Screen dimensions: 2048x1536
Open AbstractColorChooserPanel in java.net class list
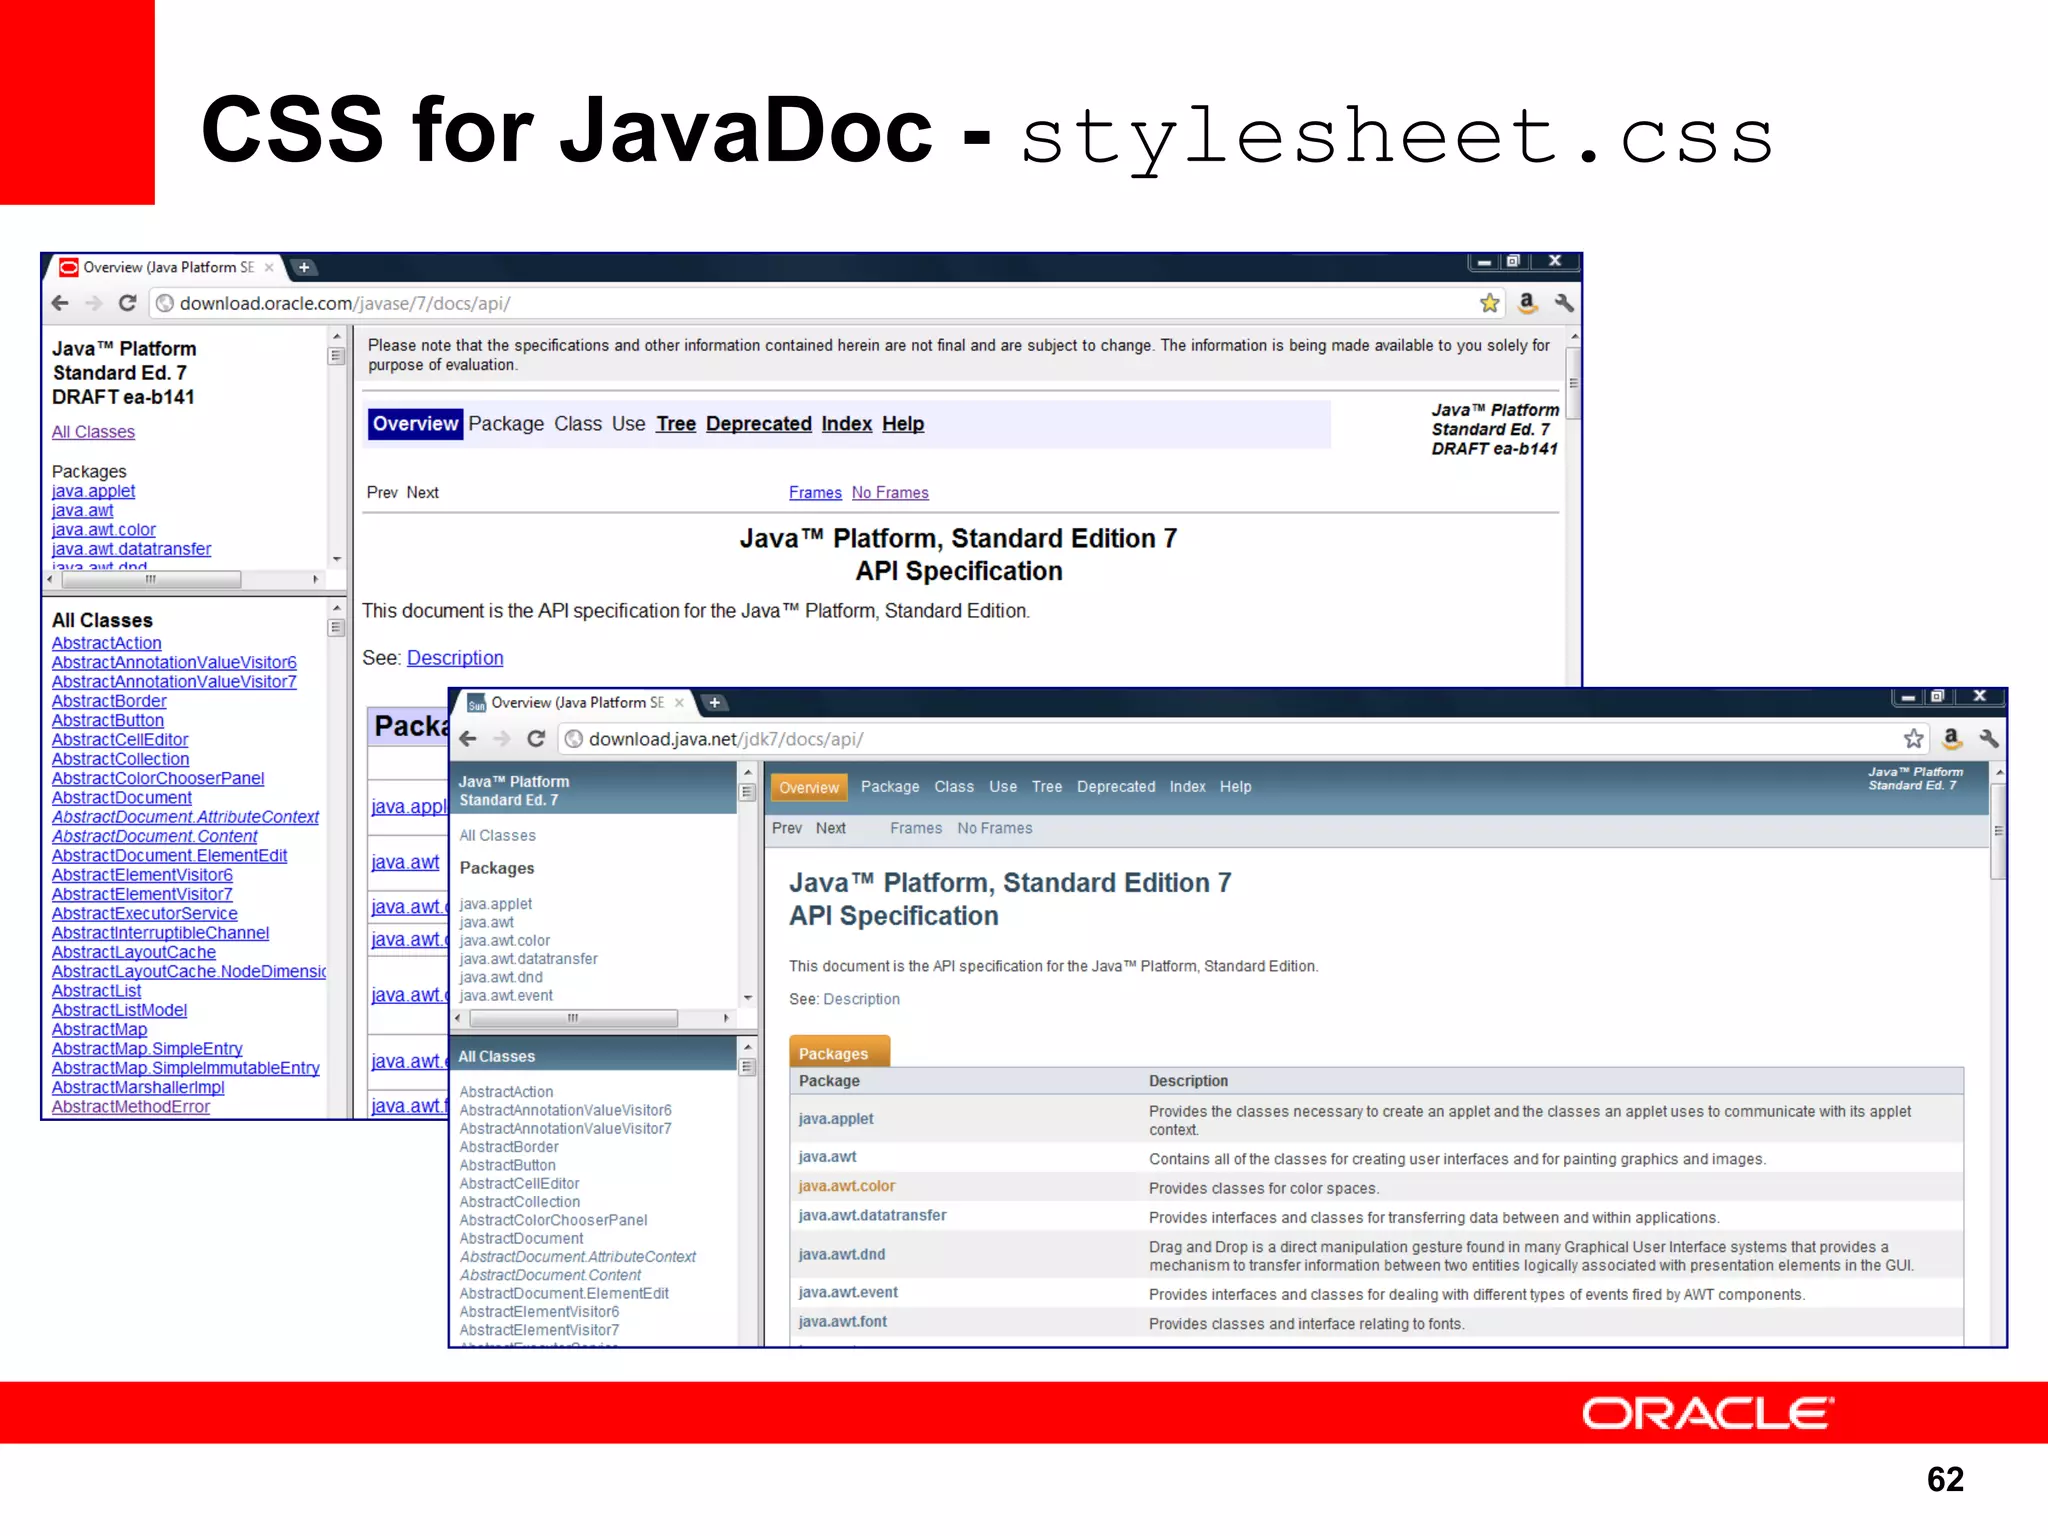554,1221
